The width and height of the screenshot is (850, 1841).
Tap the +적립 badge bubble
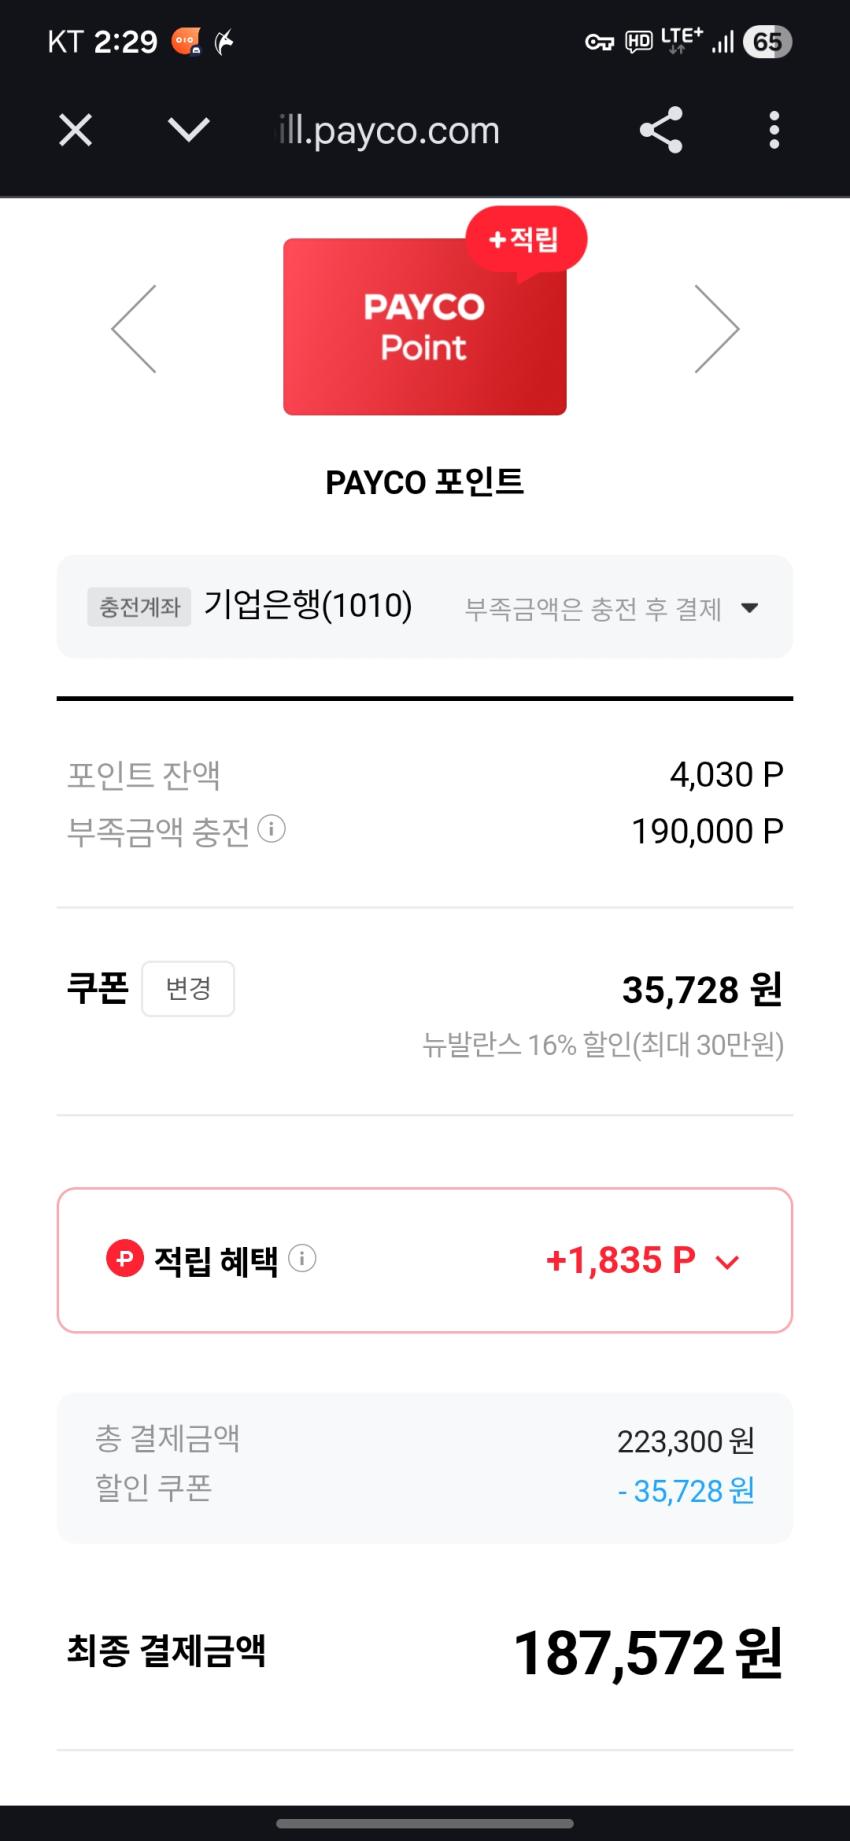(526, 240)
